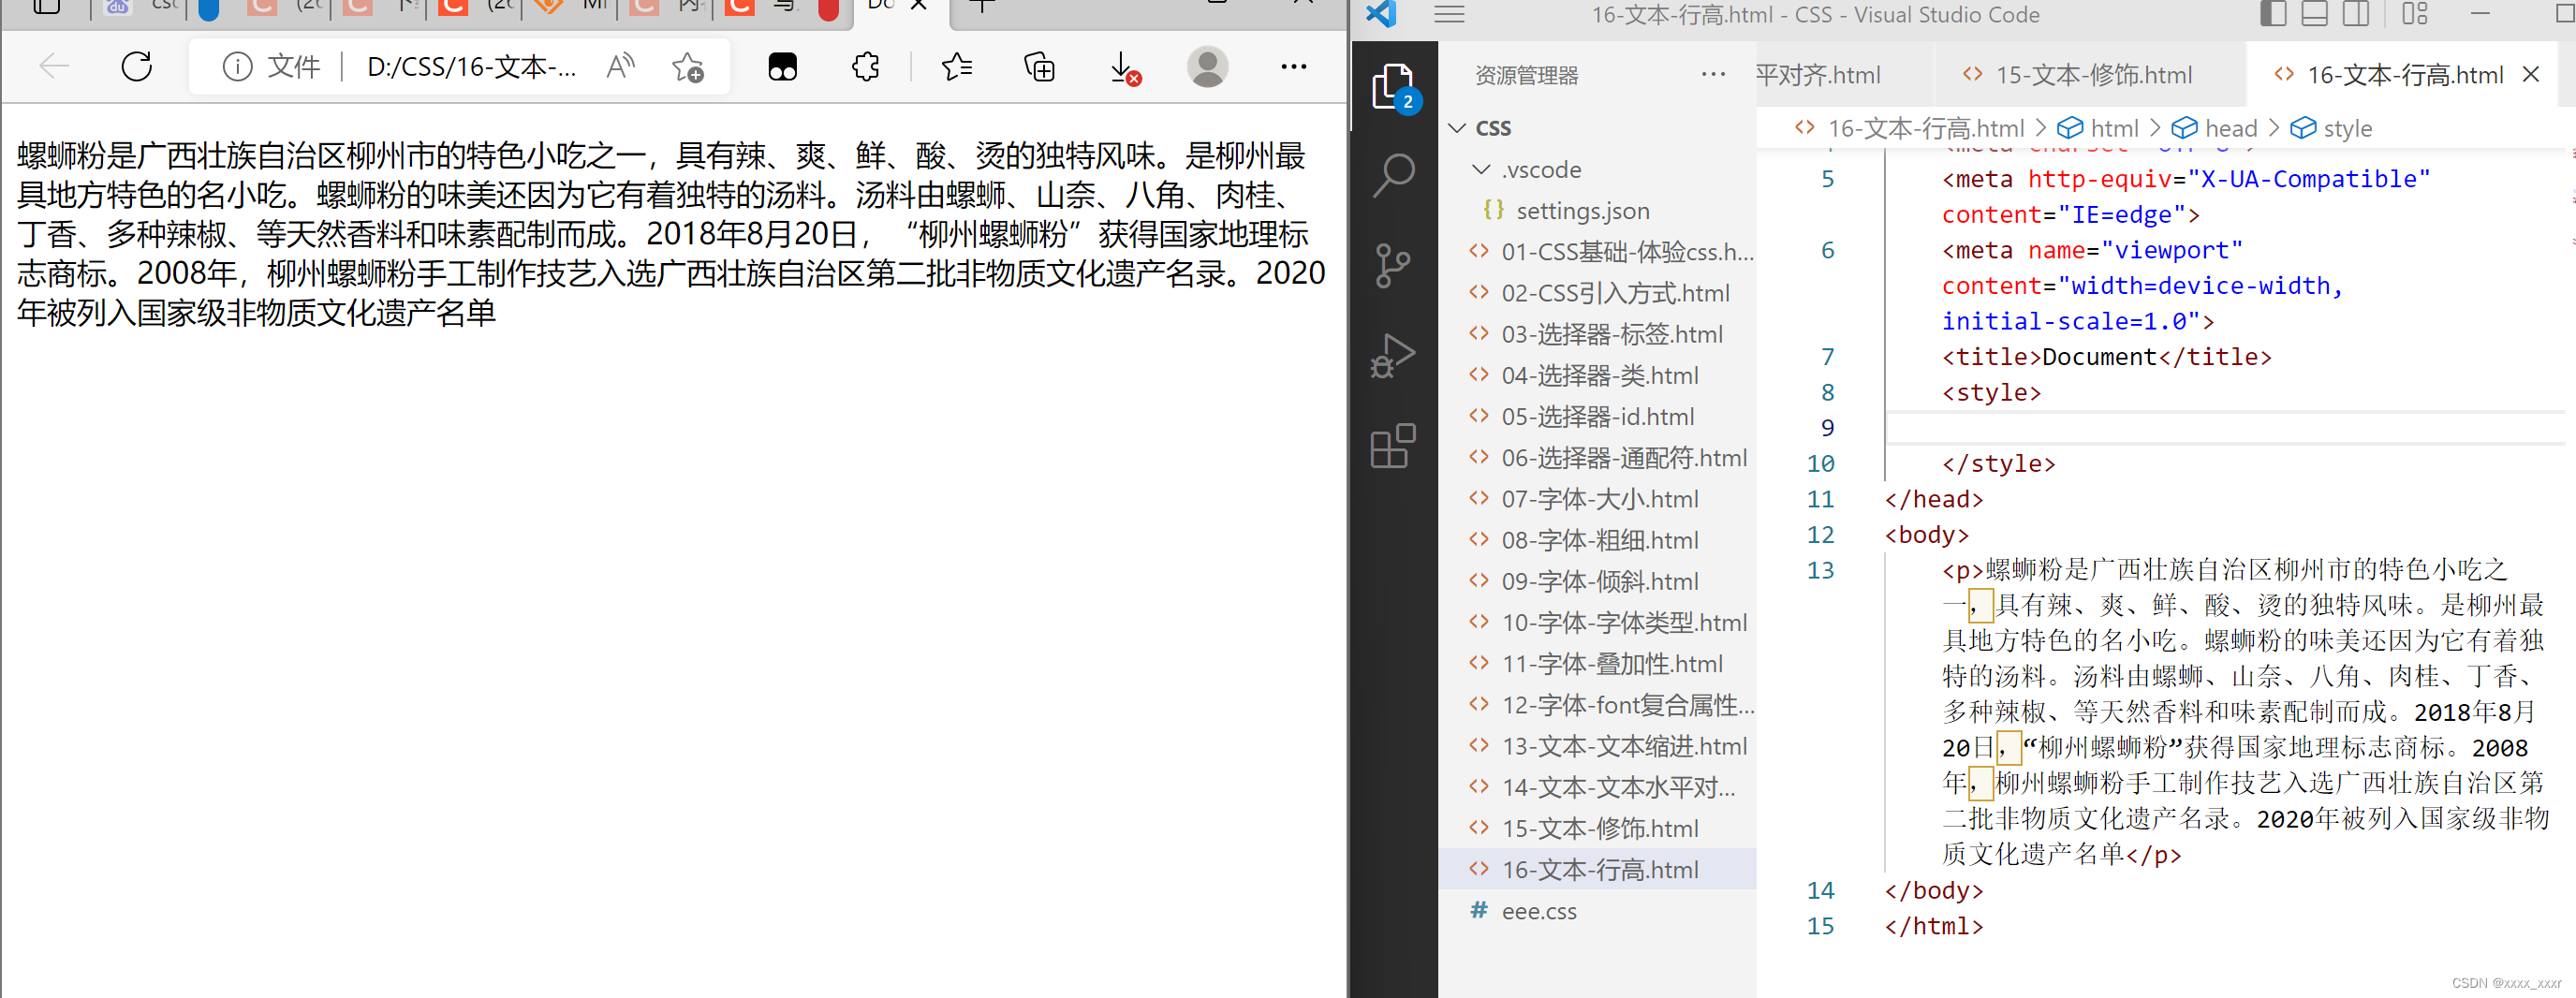Open 06-选择器-通配符.html file
Viewport: 2576px width, 998px height.
click(x=1597, y=458)
